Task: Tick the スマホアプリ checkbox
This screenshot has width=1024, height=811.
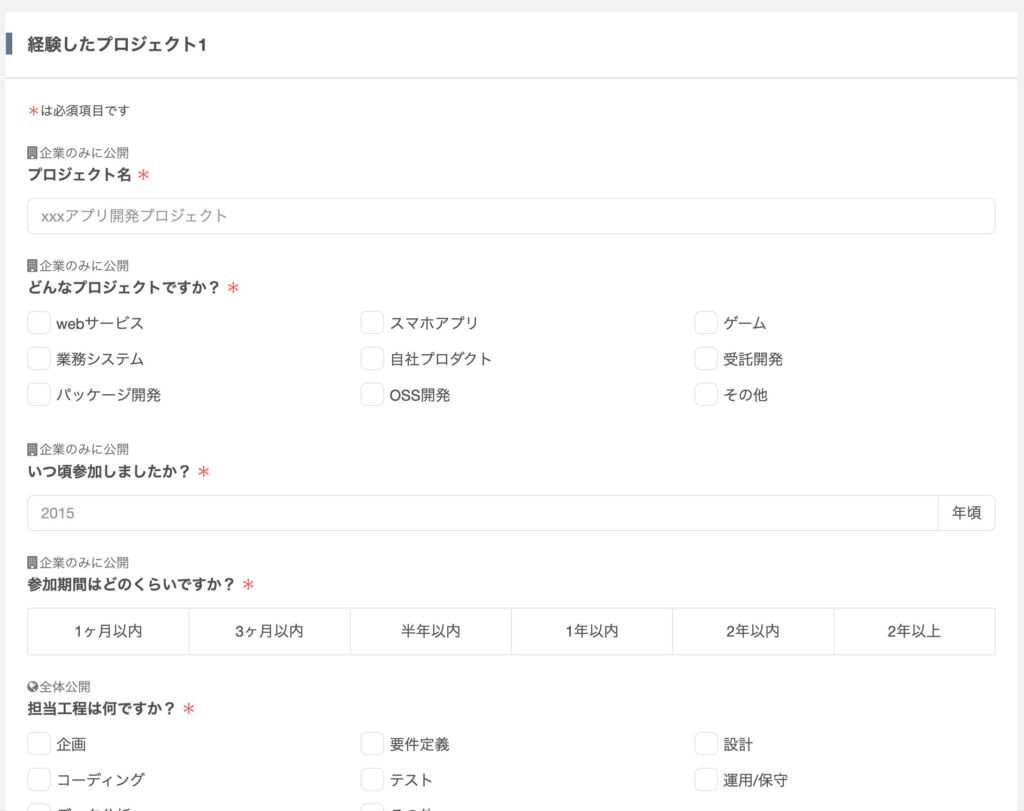Action: tap(372, 323)
